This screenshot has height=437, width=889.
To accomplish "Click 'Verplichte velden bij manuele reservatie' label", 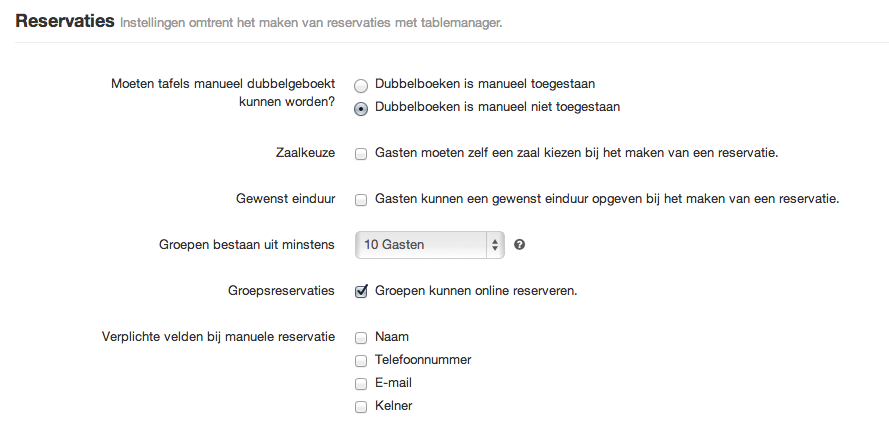I will pyautogui.click(x=218, y=337).
